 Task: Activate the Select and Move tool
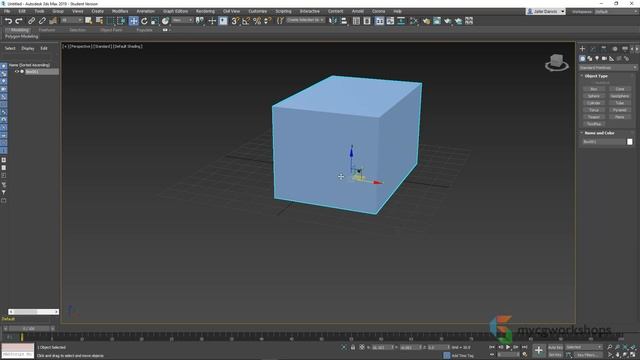pyautogui.click(x=133, y=21)
